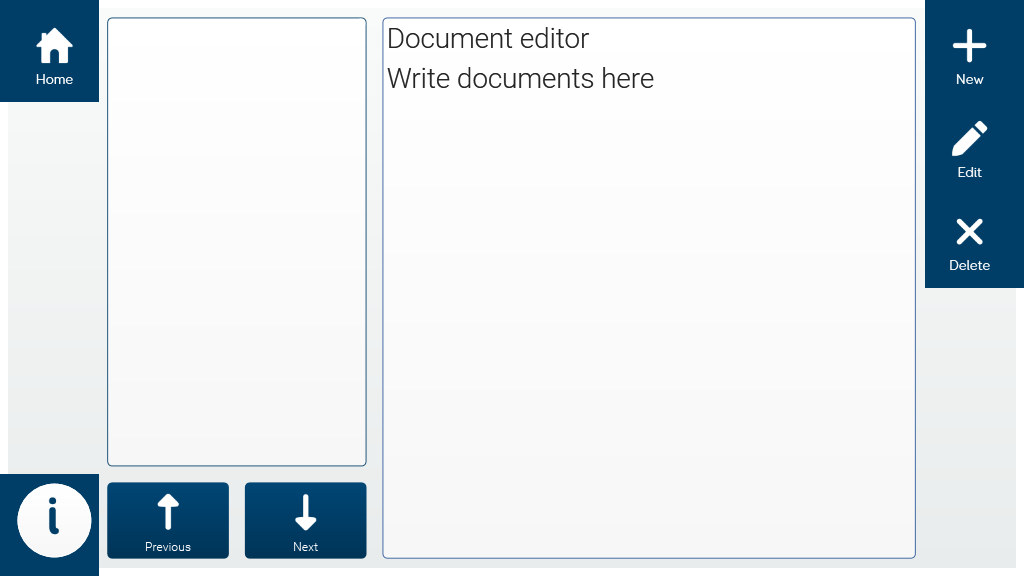Click the "Previous" button label
1024x576 pixels.
(x=168, y=547)
